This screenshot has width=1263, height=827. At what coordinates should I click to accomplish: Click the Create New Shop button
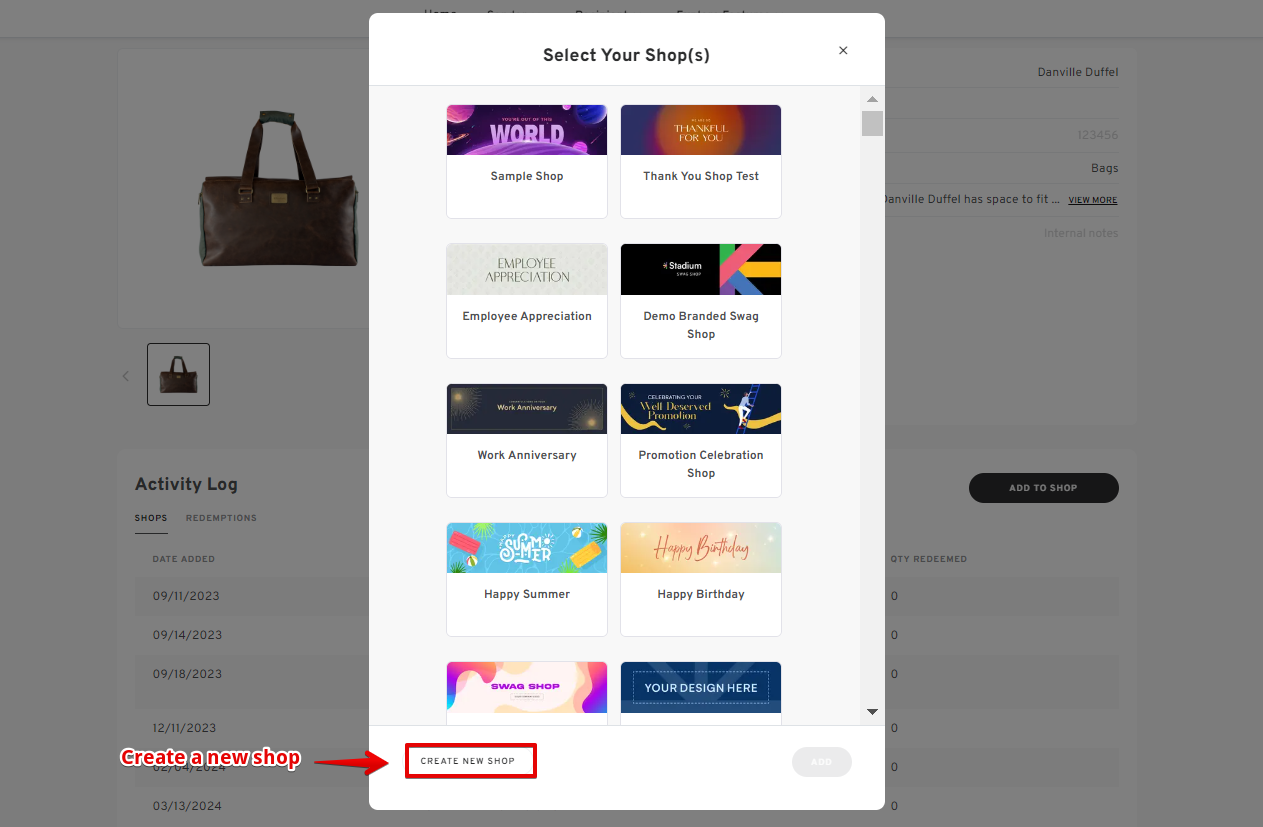(468, 761)
